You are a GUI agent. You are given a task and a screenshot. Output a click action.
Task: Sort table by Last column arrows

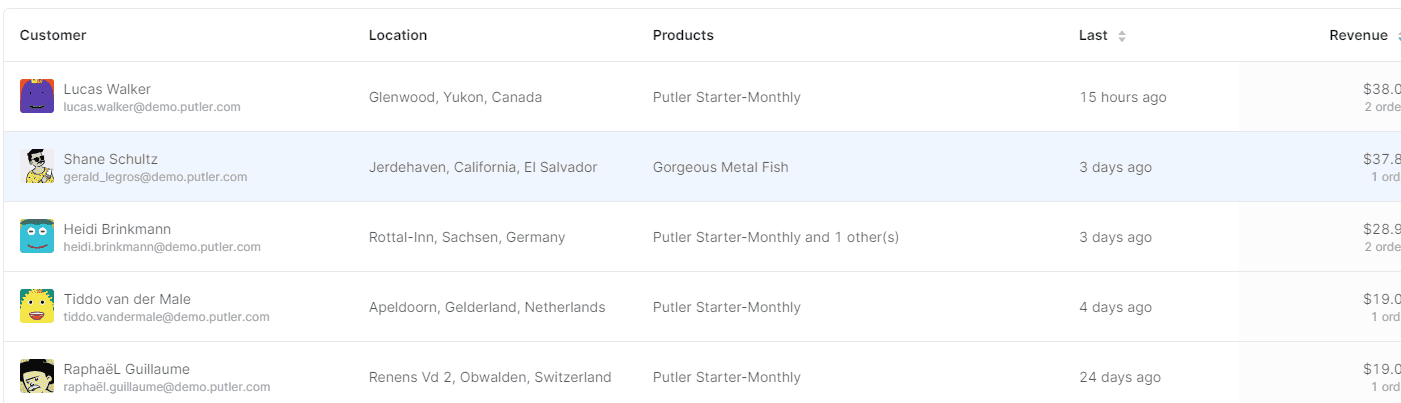point(1122,36)
